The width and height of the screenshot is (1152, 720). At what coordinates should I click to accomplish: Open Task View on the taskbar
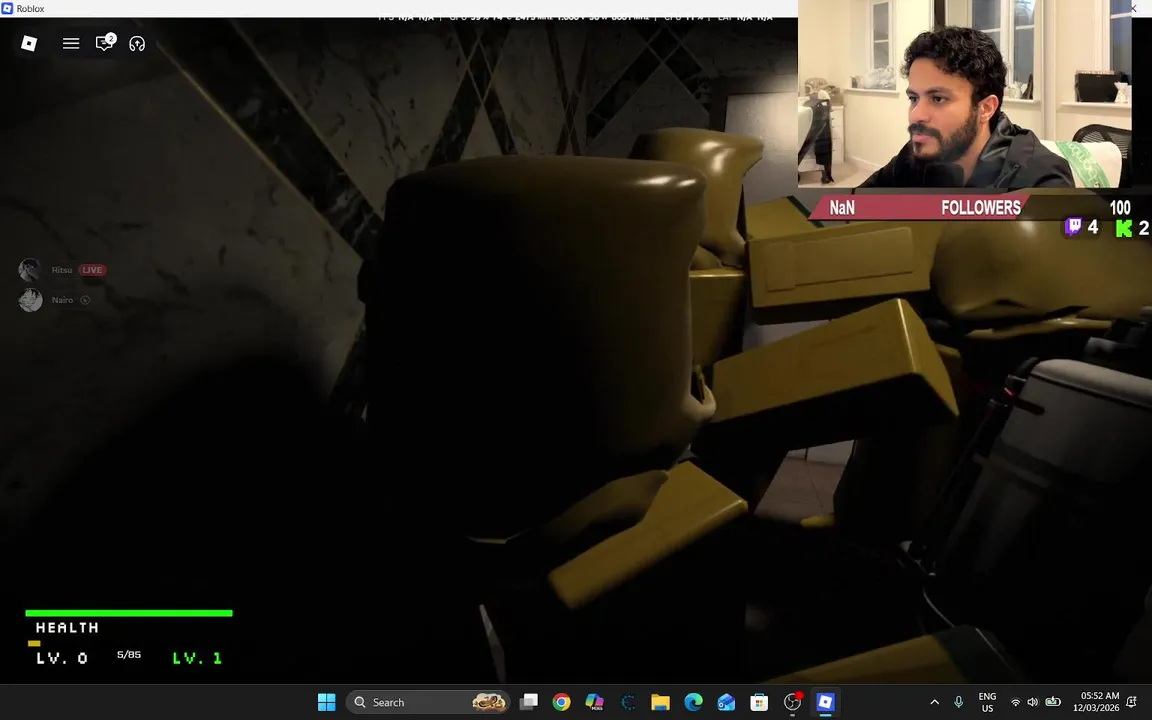click(x=528, y=702)
